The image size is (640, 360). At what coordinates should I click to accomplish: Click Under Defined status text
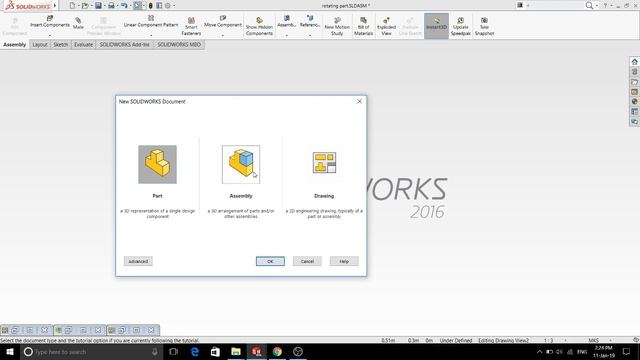(x=456, y=340)
